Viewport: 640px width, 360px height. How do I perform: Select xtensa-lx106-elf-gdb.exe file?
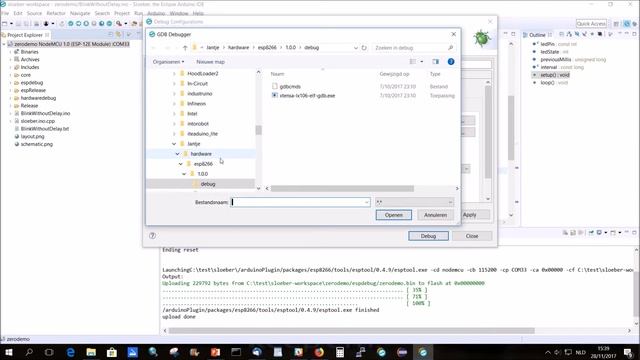tap(307, 96)
